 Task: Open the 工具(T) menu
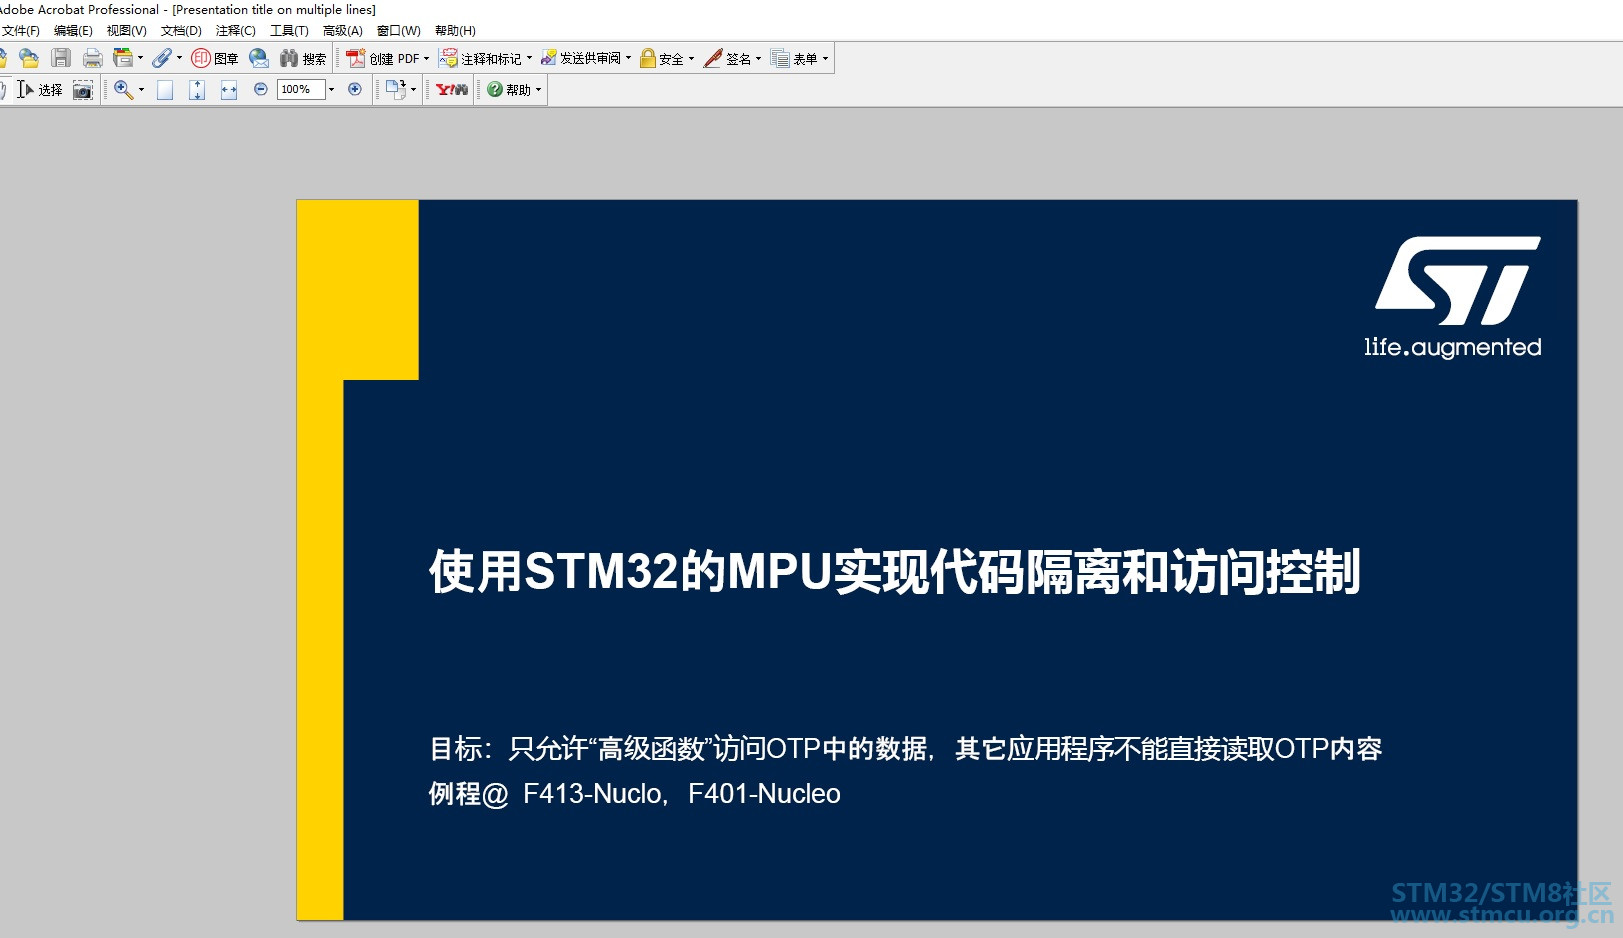(289, 31)
